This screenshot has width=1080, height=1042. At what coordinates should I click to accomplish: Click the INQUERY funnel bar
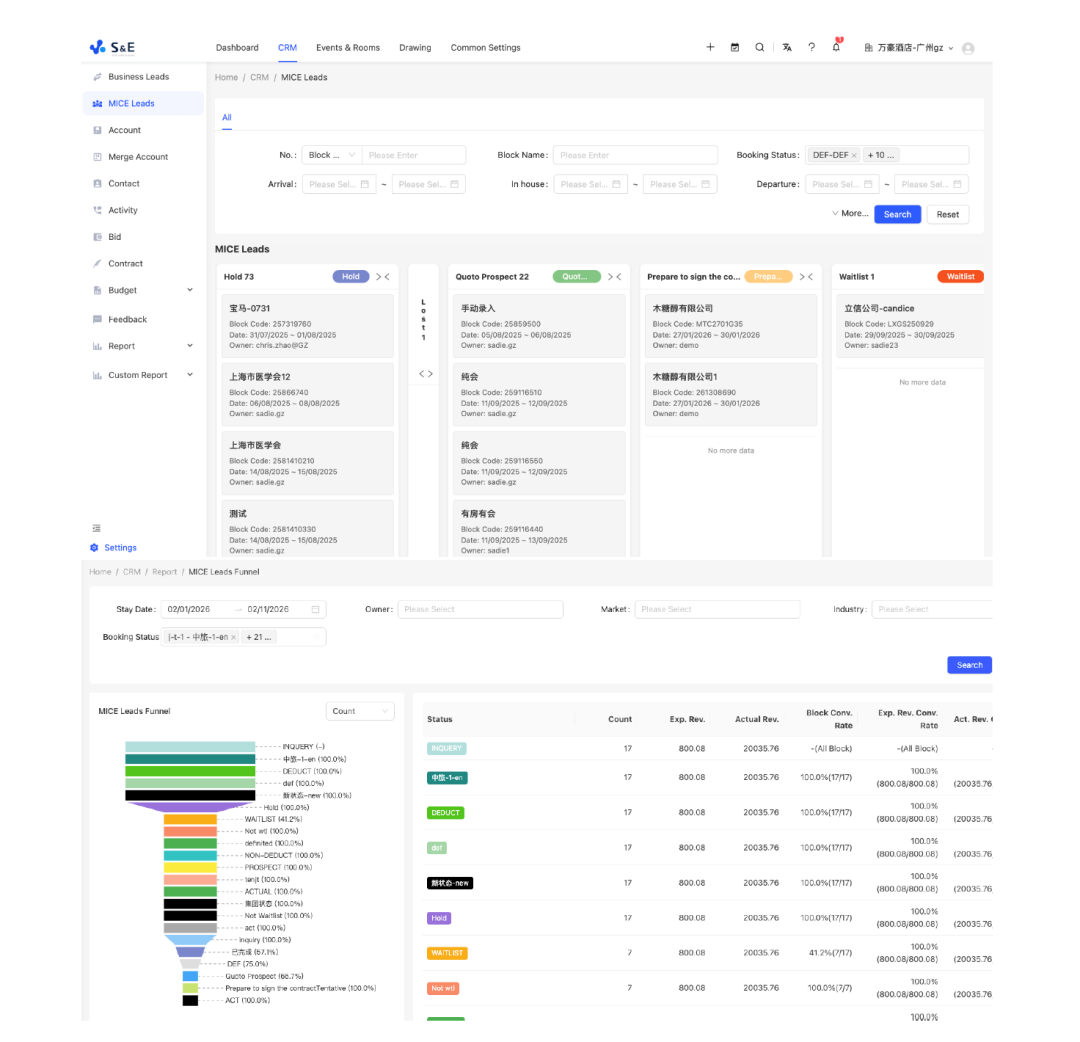190,747
